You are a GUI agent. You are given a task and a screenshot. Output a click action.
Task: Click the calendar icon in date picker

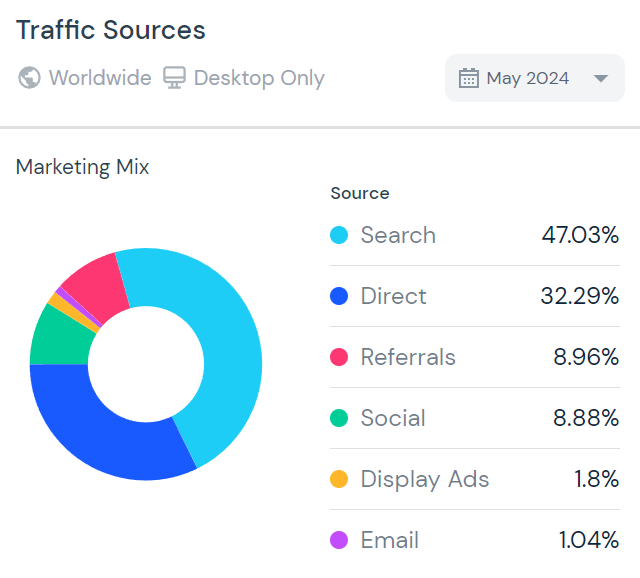(x=469, y=78)
